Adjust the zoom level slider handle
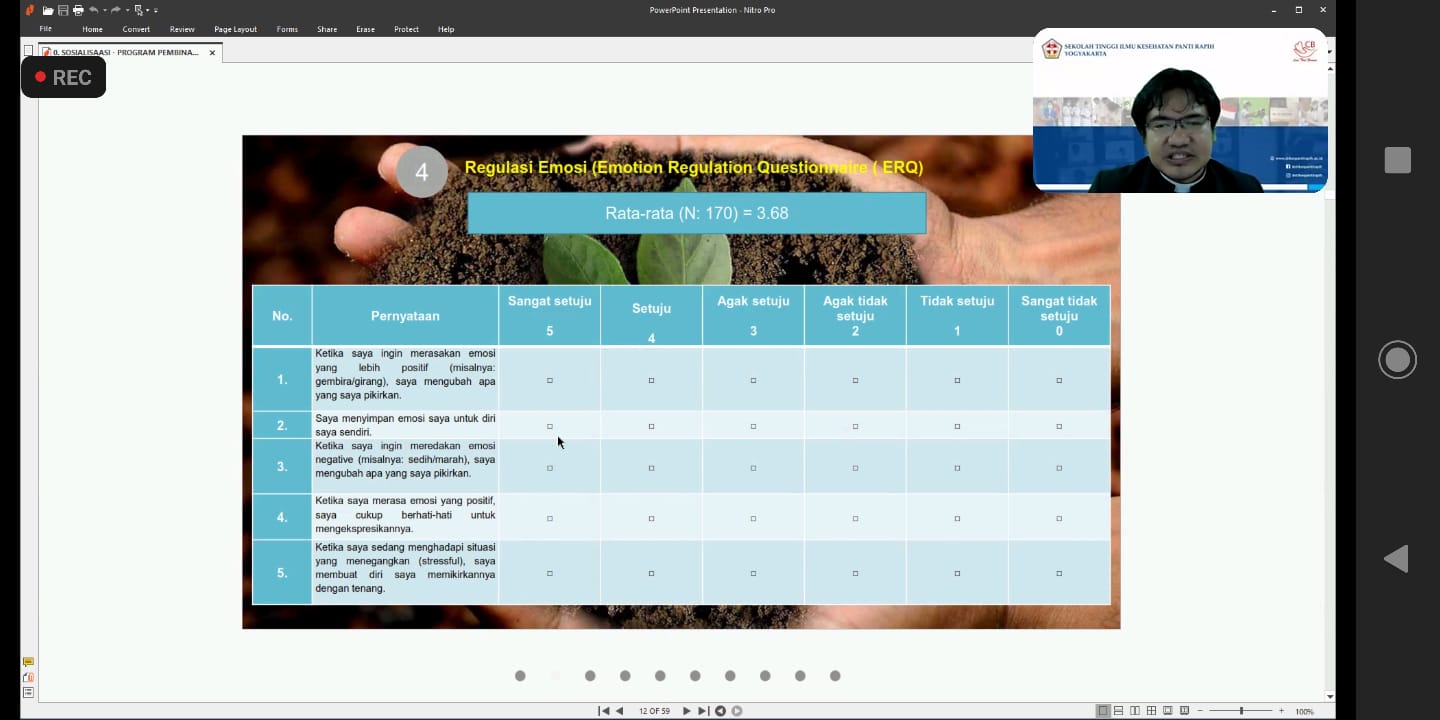This screenshot has width=1440, height=720. [1241, 711]
